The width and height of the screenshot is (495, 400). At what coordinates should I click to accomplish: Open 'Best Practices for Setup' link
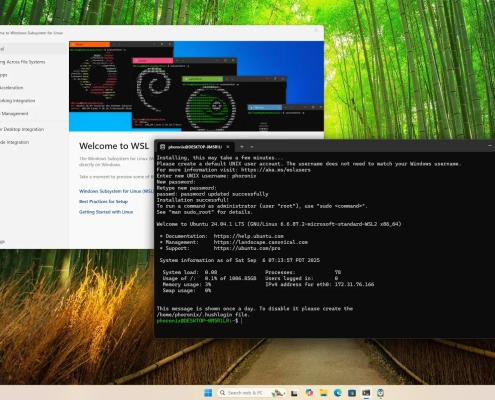pyautogui.click(x=103, y=201)
